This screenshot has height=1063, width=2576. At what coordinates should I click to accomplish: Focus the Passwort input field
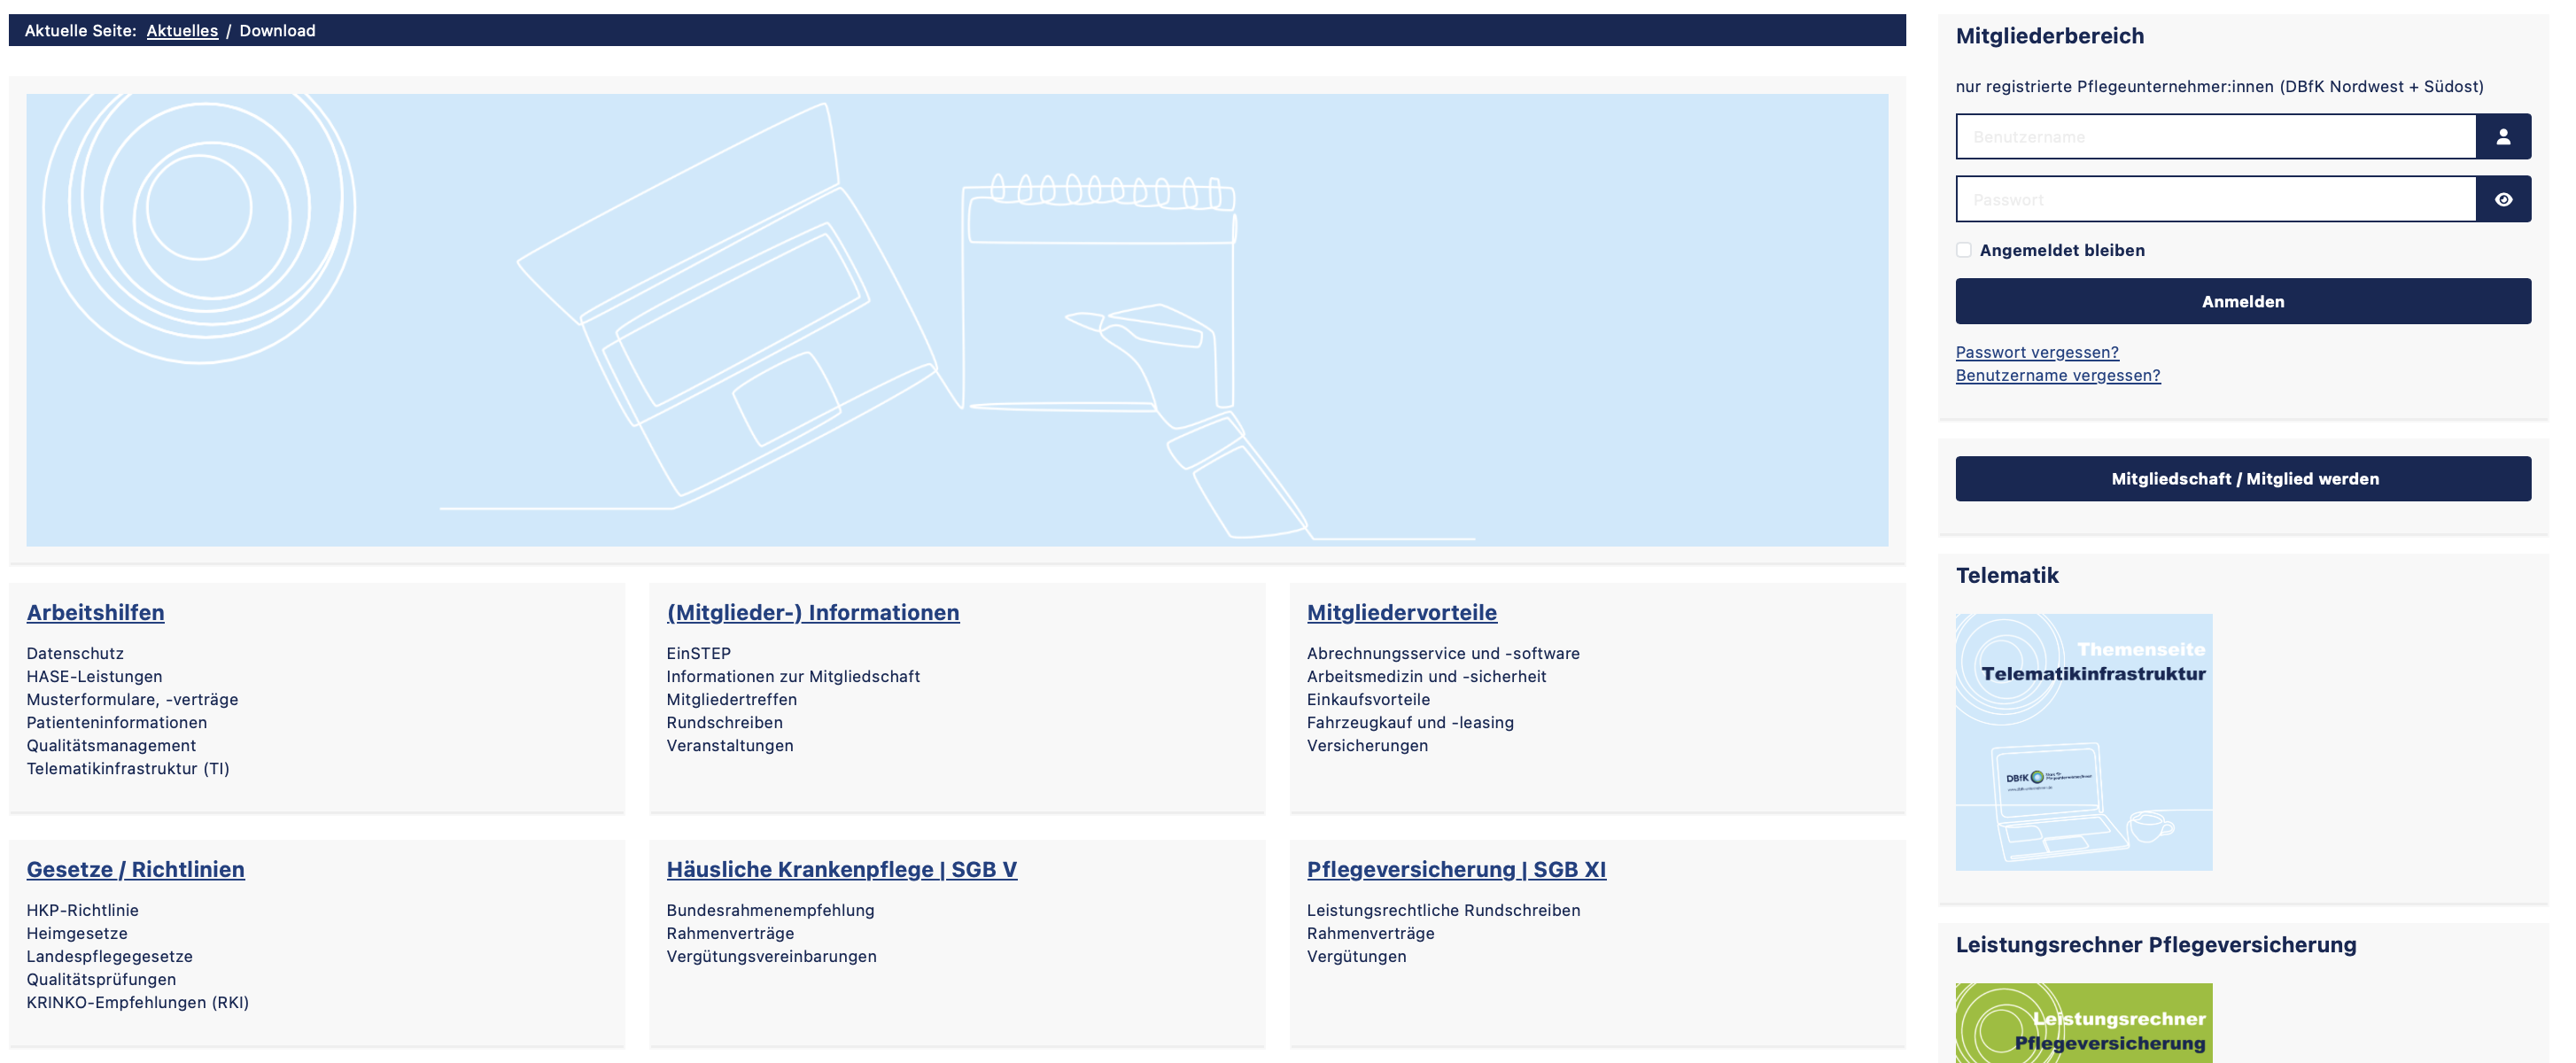point(2216,200)
